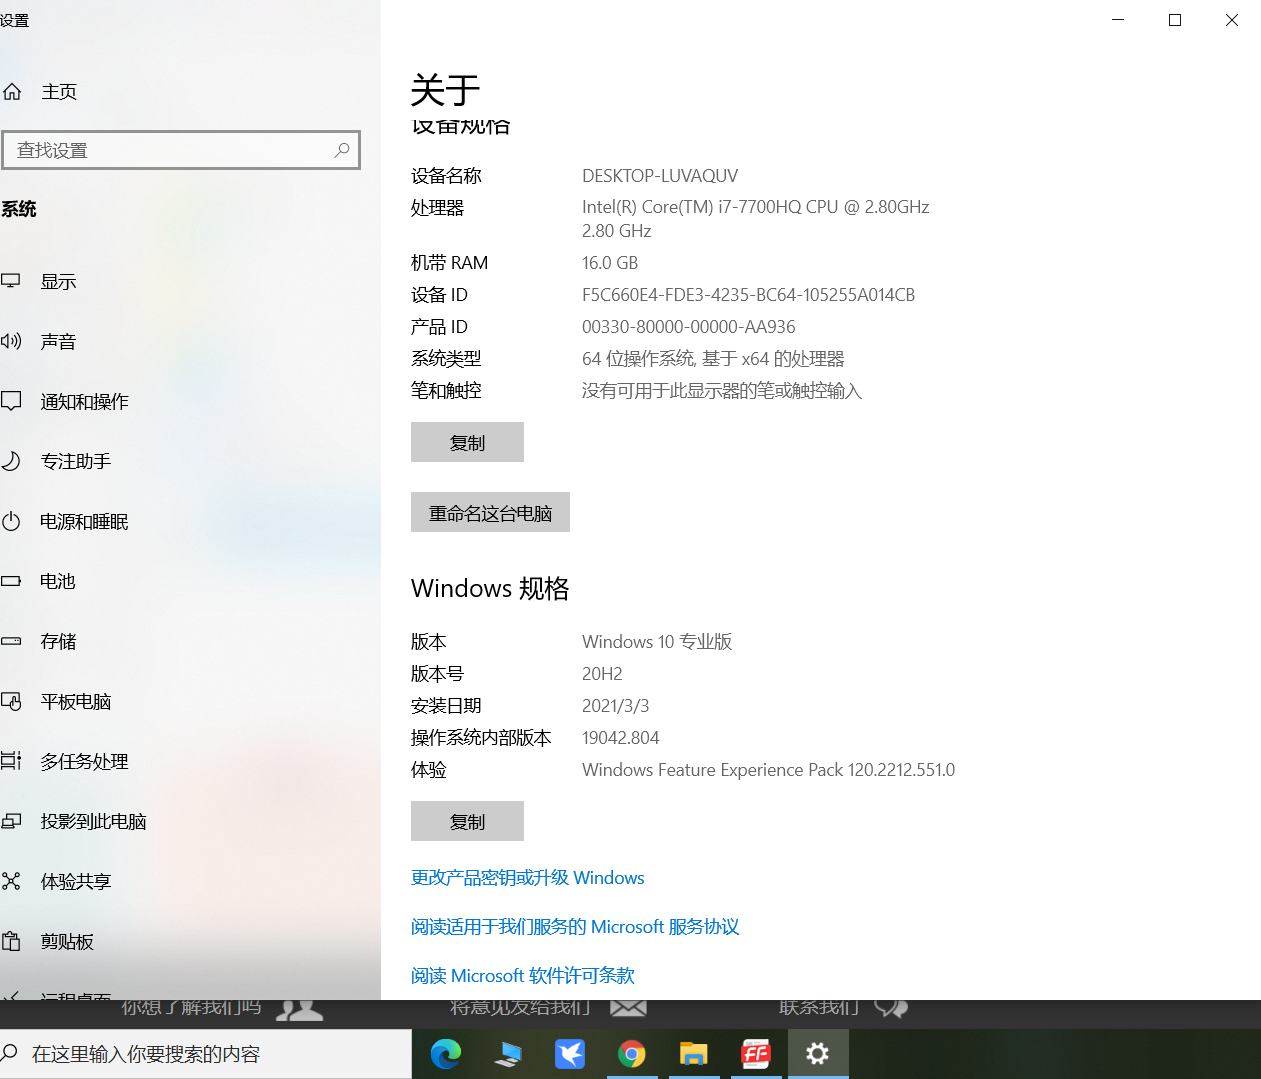1261x1079 pixels.
Task: Click the taskbar search magnifier icon
Action: tap(11, 1053)
